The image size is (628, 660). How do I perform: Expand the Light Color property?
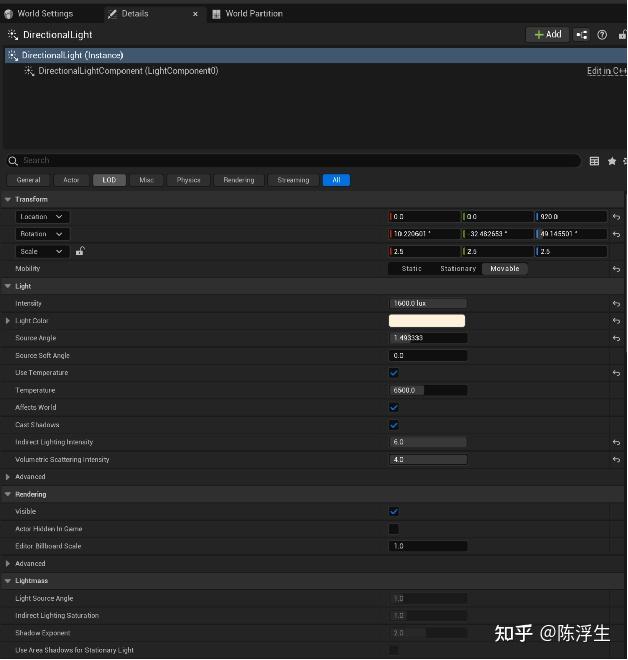tap(8, 321)
